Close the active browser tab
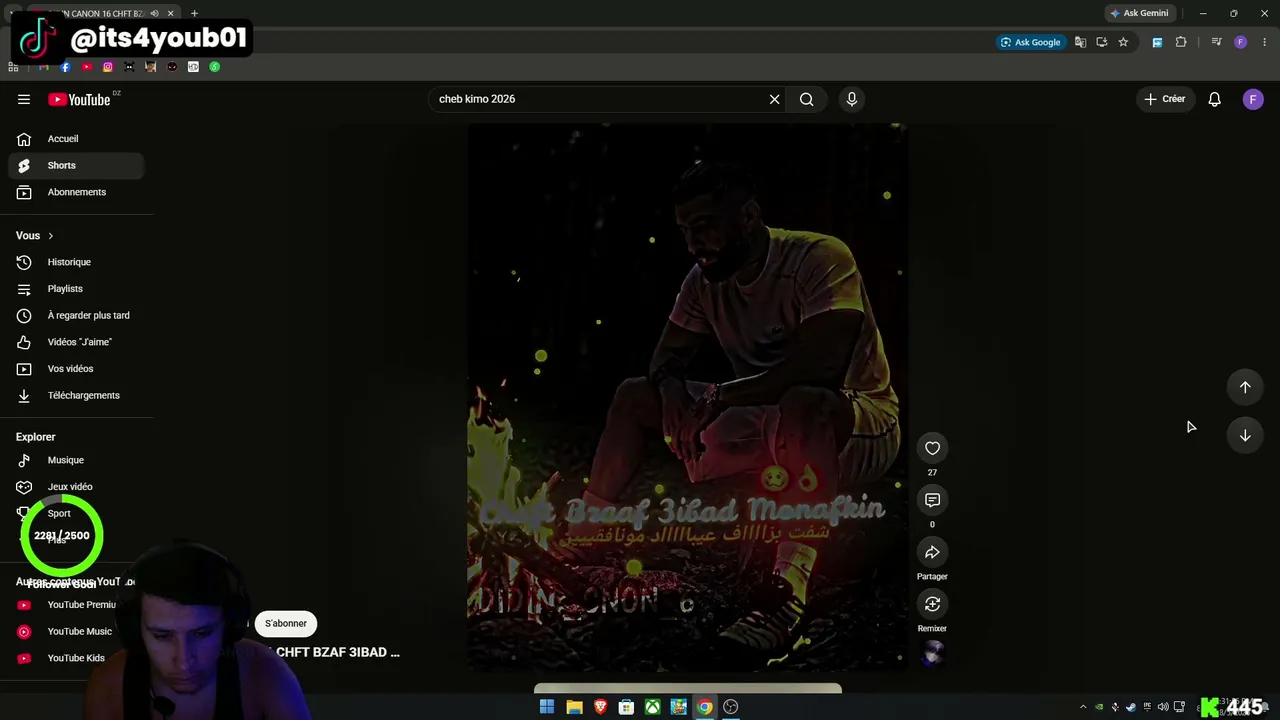This screenshot has width=1280, height=720. (171, 14)
